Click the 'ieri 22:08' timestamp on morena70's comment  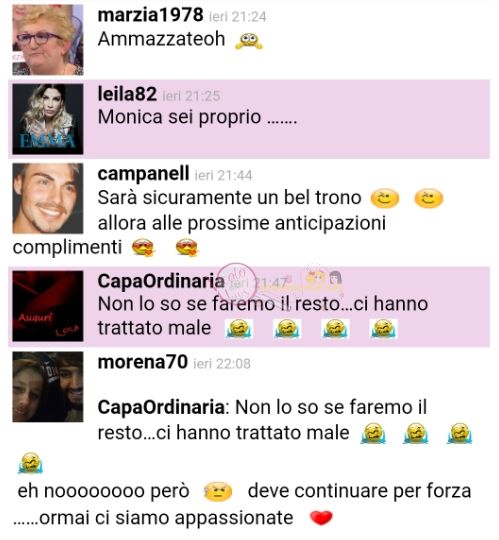222,364
